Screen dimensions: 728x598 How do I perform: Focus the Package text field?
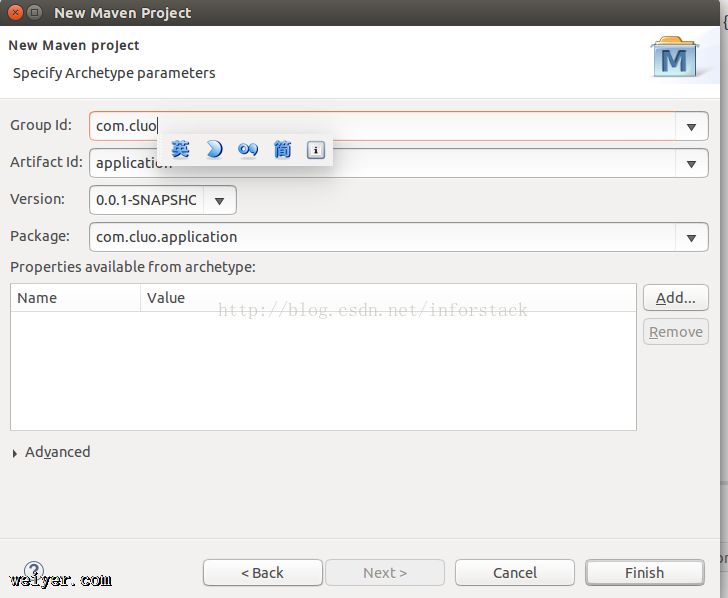[x=382, y=237]
